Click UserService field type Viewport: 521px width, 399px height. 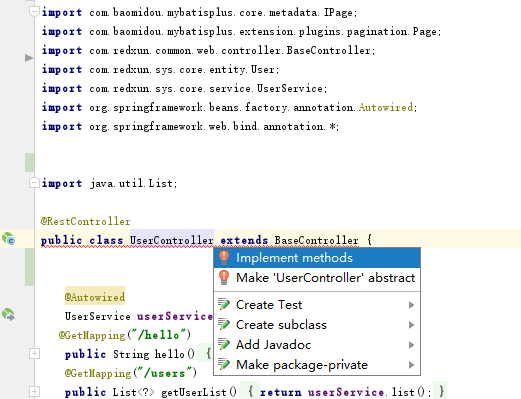tap(98, 316)
